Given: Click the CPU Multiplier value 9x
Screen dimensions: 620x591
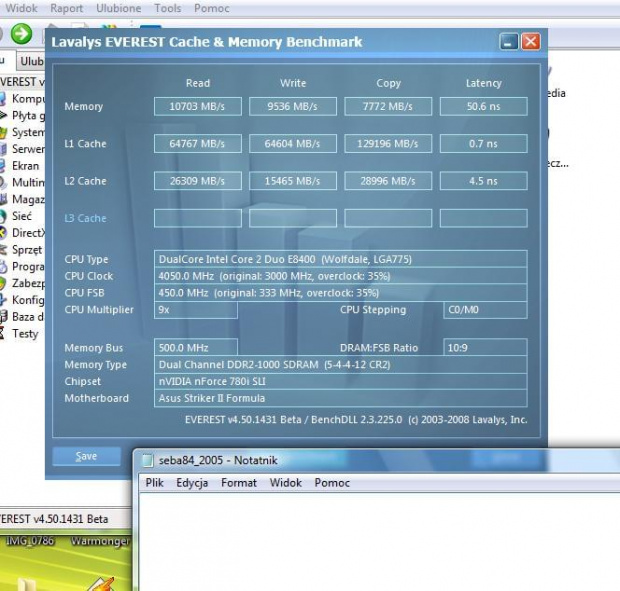Looking at the screenshot, I should [x=196, y=310].
